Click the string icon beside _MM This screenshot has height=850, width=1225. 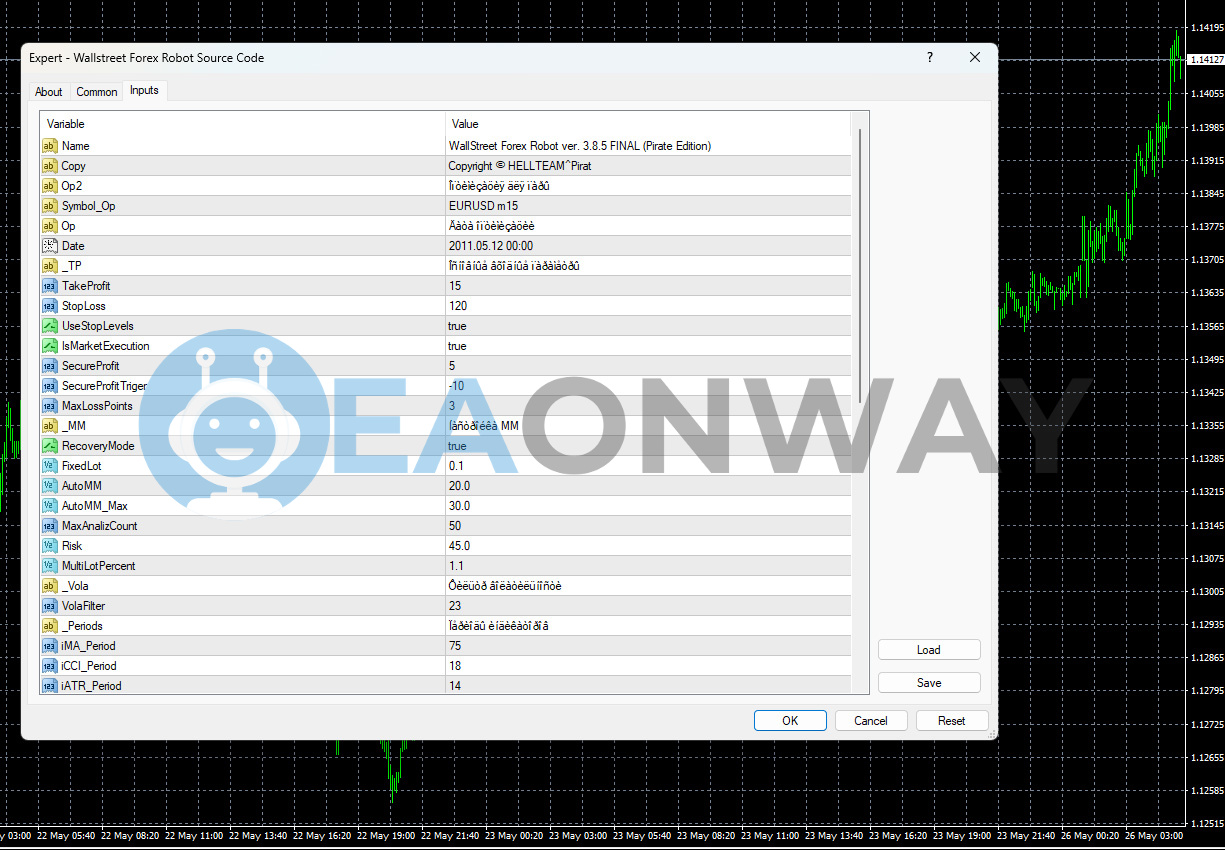click(x=50, y=426)
